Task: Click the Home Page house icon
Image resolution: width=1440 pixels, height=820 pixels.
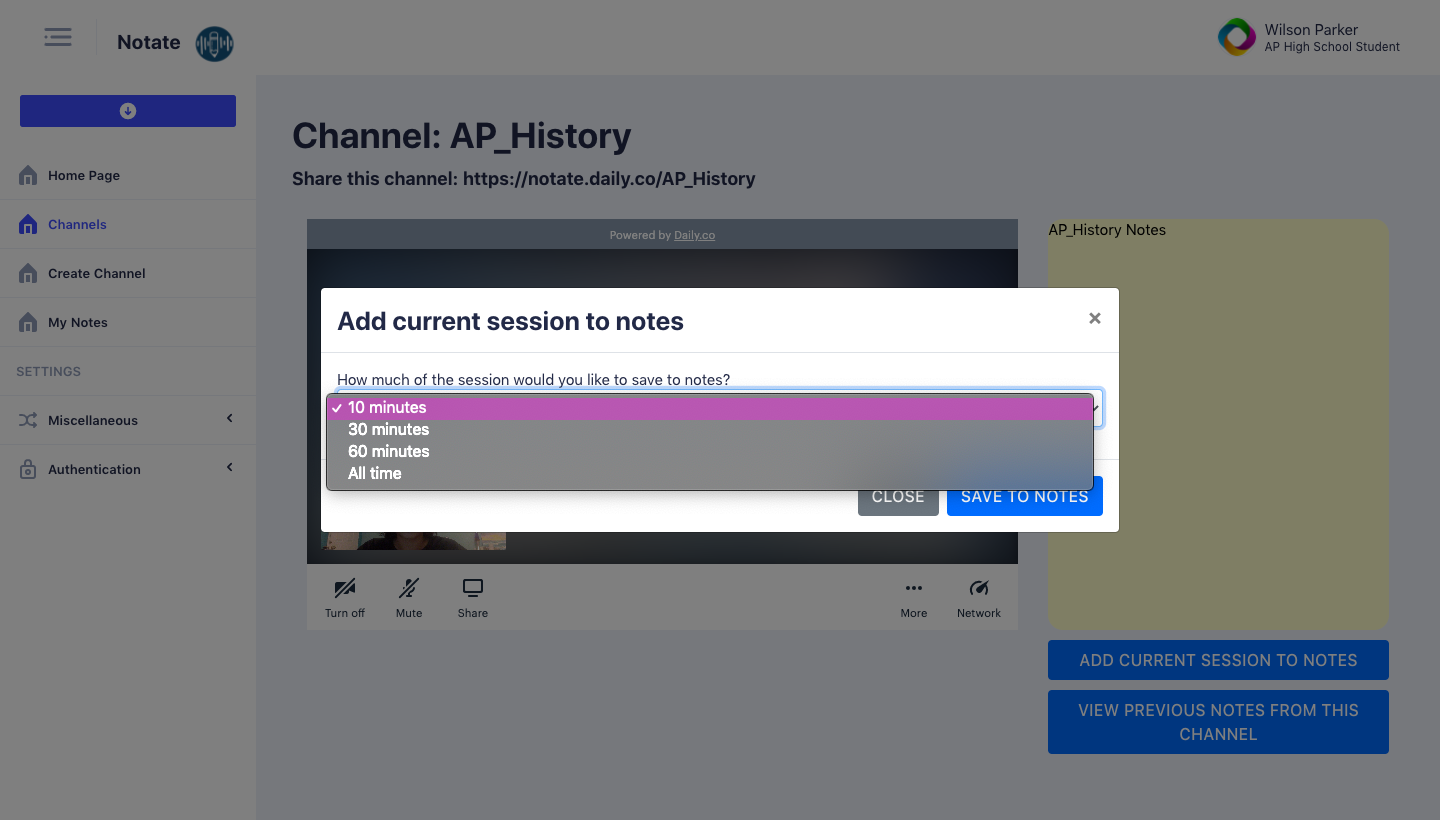Action: click(x=28, y=175)
